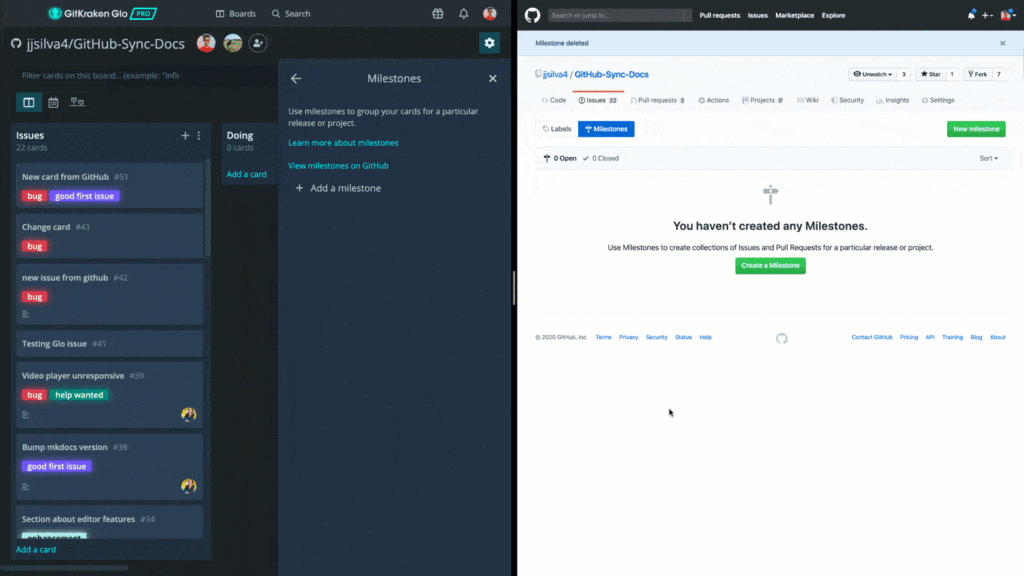This screenshot has width=1024, height=576.
Task: Switch to repo Pull requests tab
Action: point(658,101)
